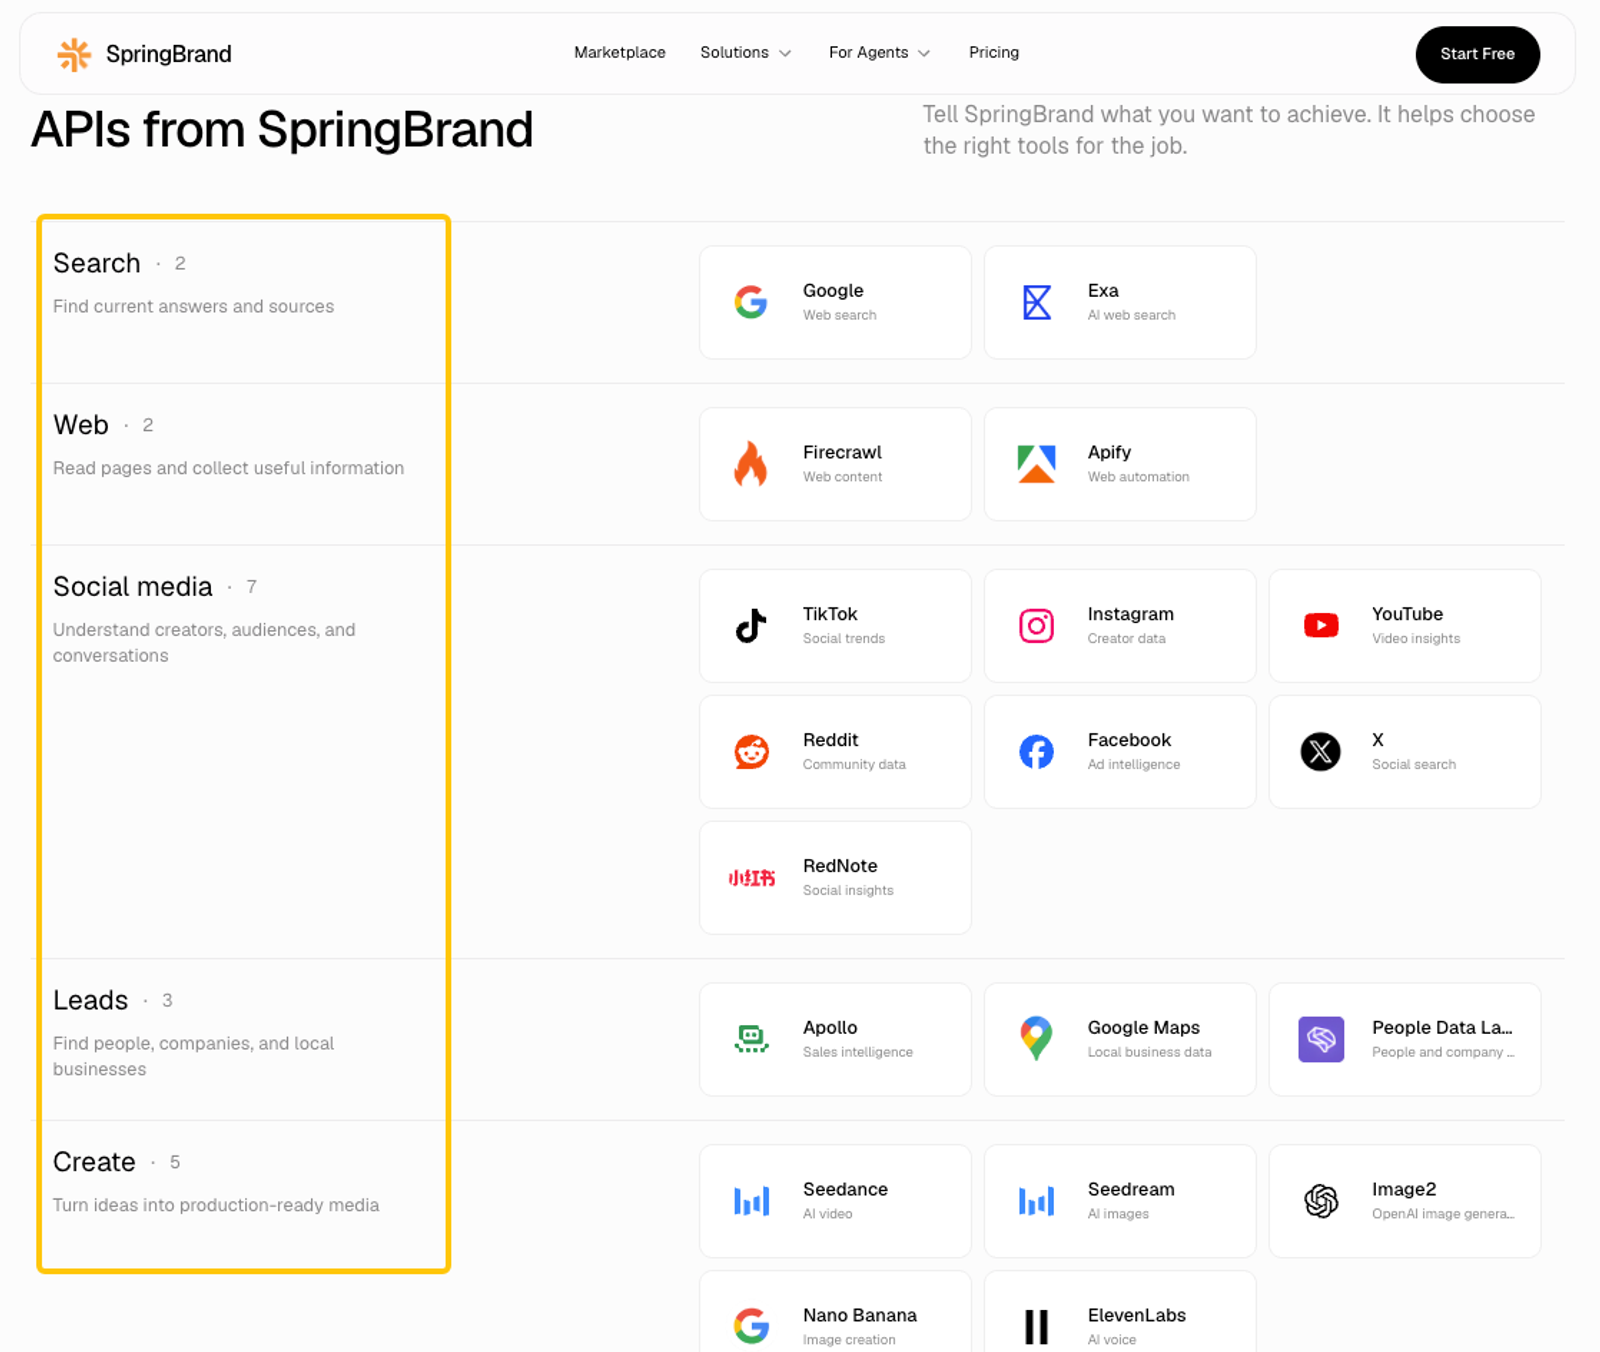Click the Facebook logo icon

1036,752
